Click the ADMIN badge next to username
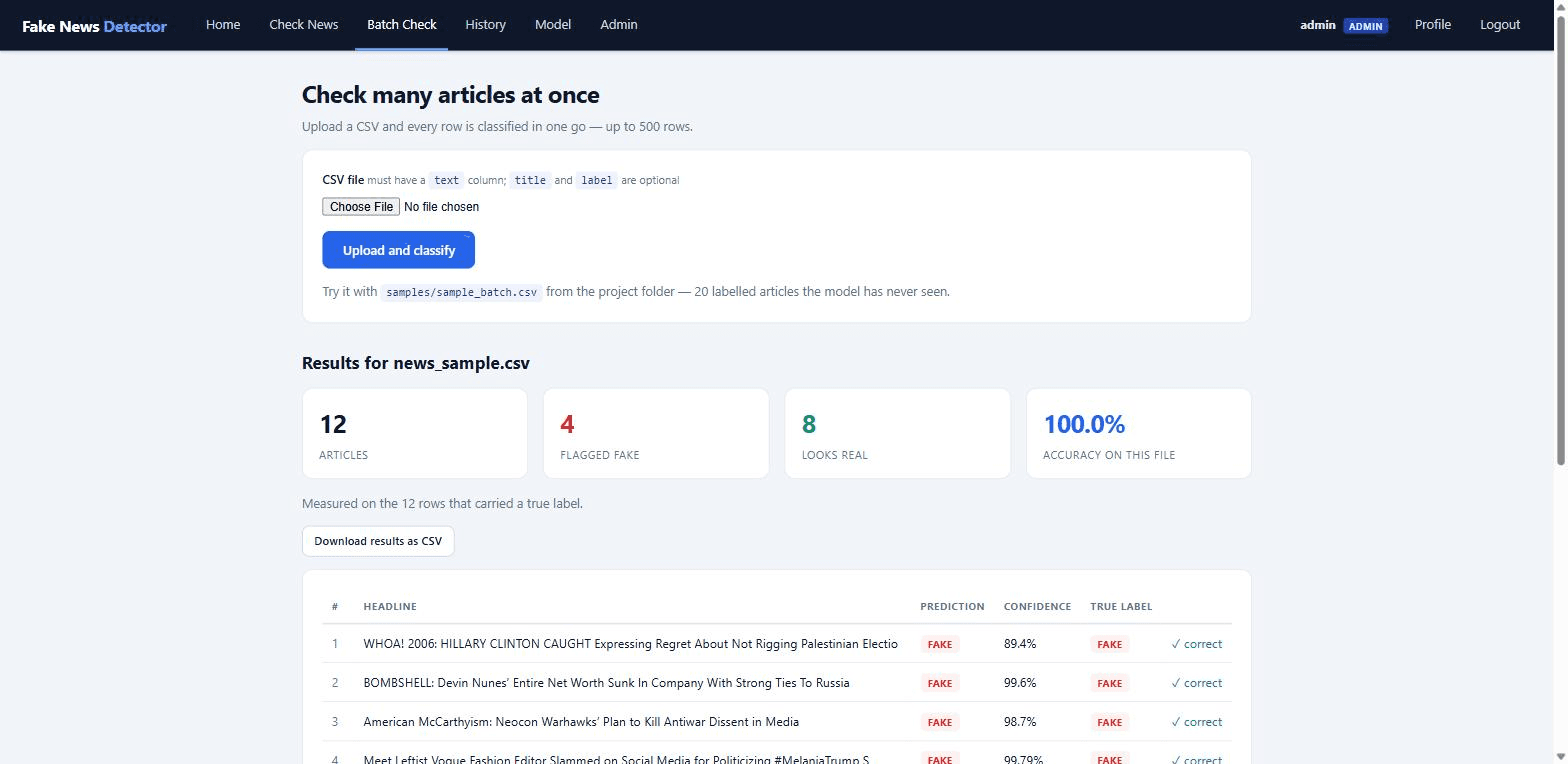The image size is (1568, 764). pyautogui.click(x=1365, y=26)
